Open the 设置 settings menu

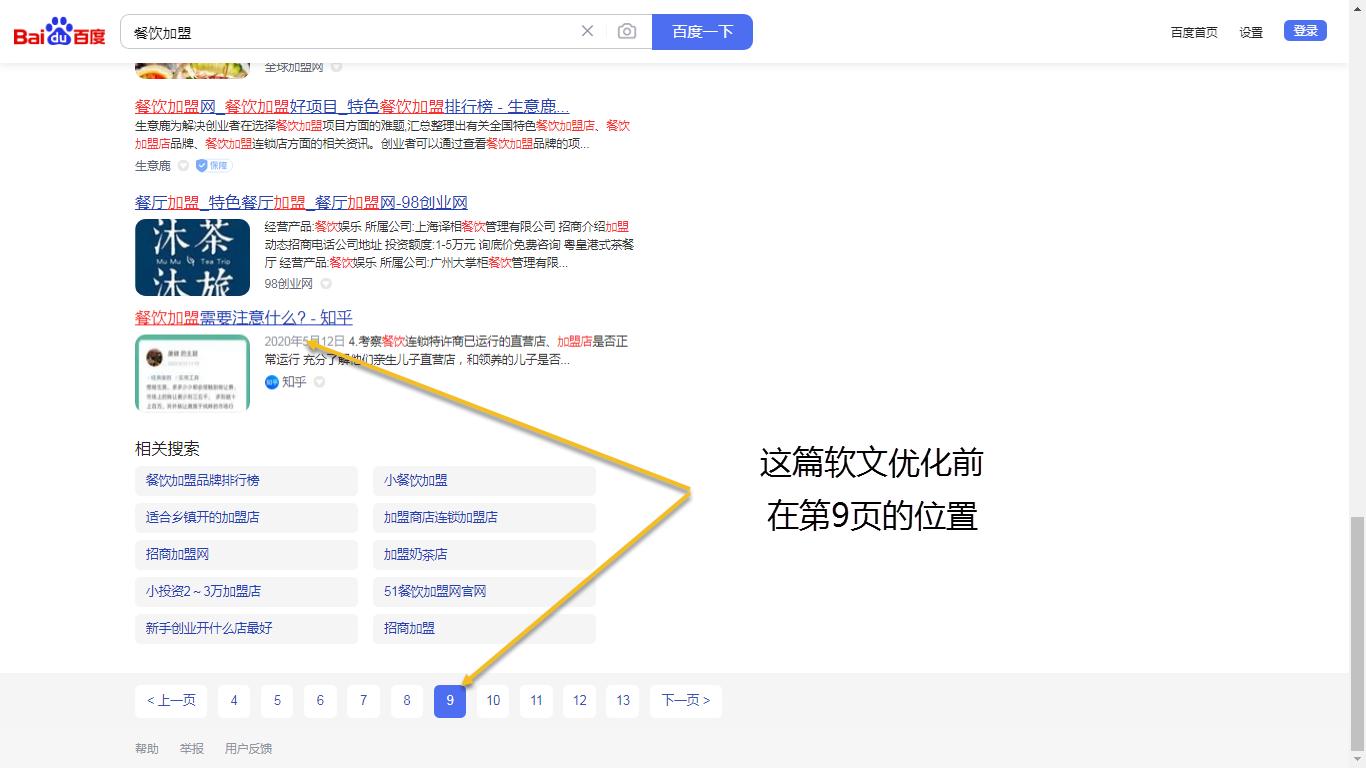1251,31
